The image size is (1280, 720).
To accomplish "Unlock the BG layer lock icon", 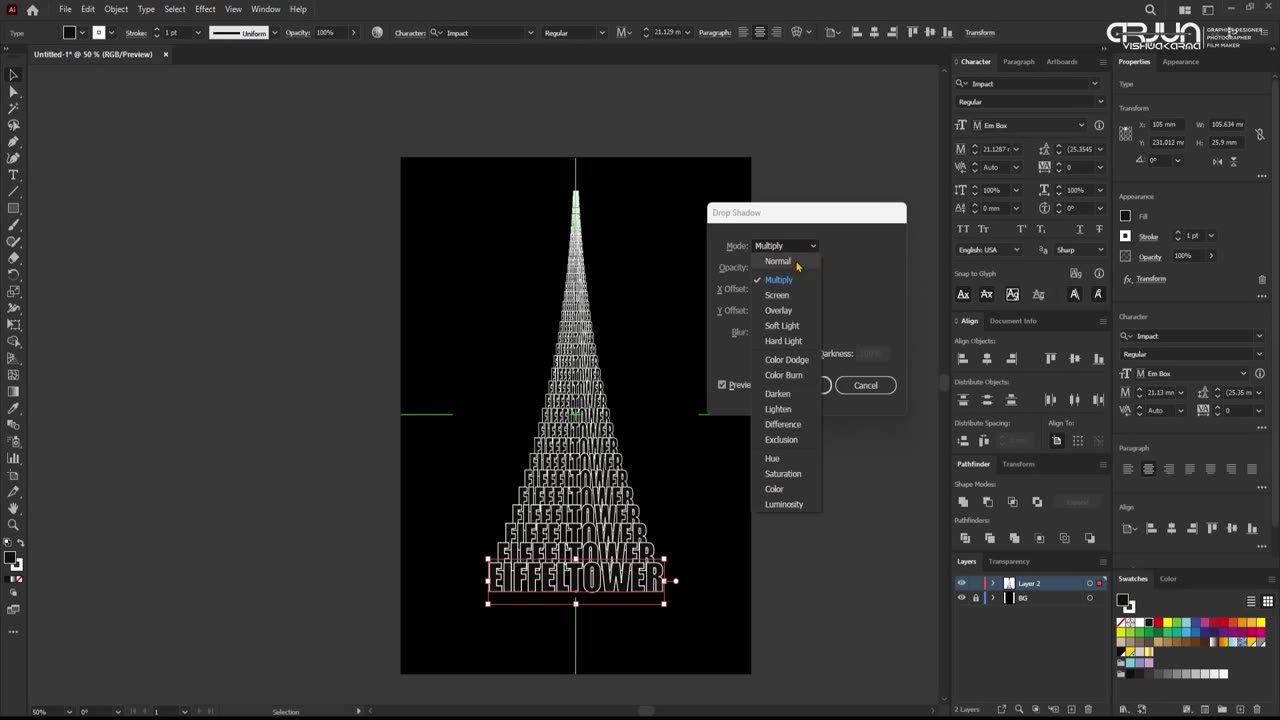I will click(x=976, y=598).
